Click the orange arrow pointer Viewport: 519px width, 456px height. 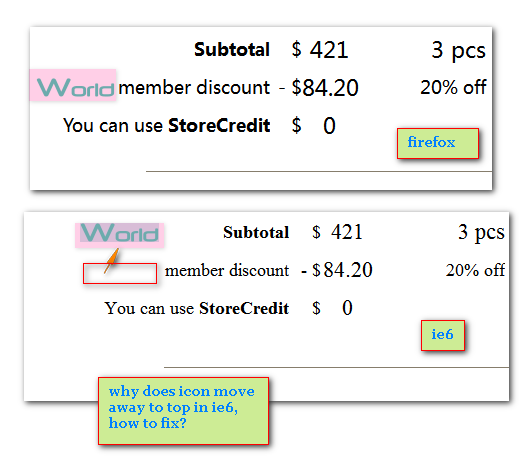pos(111,261)
